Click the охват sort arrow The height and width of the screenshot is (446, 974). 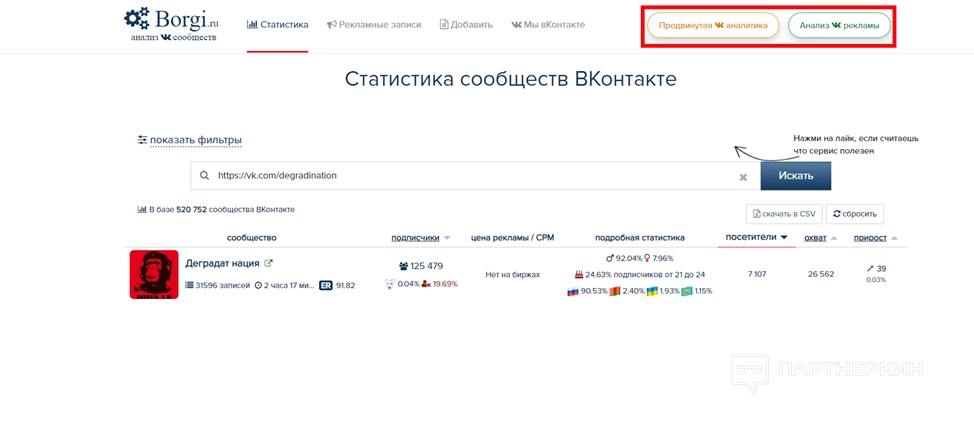(834, 239)
